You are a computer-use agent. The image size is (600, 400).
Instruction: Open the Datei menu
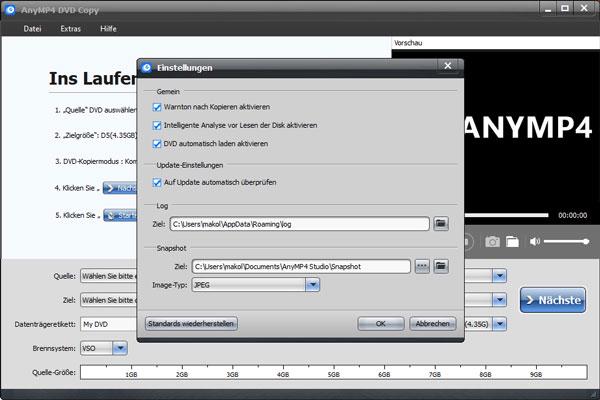point(32,29)
